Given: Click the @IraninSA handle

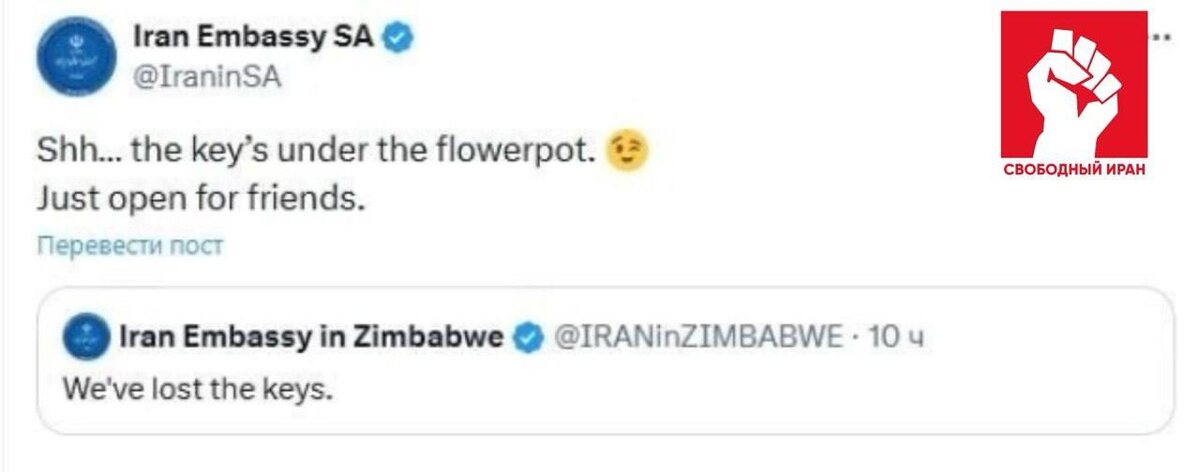Looking at the screenshot, I should coord(207,78).
